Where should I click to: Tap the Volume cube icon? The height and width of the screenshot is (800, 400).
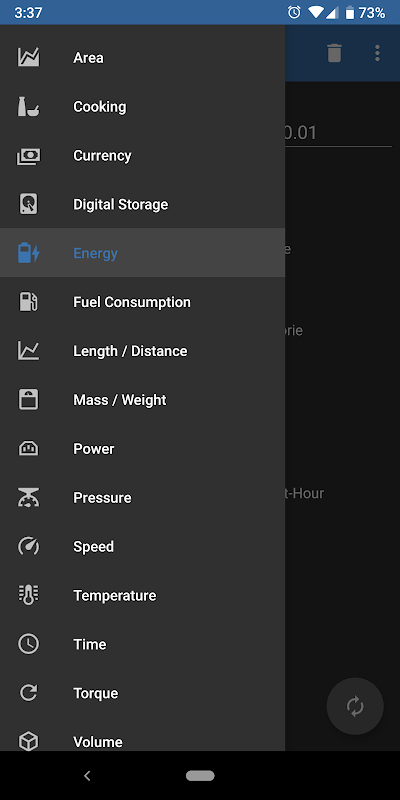[x=29, y=741]
